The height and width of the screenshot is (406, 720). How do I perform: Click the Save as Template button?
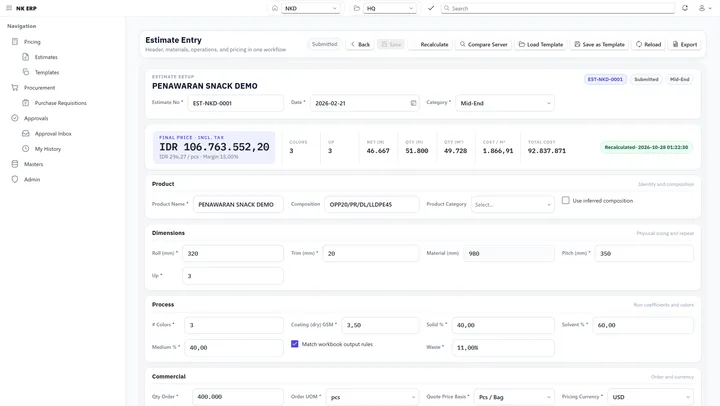click(600, 45)
